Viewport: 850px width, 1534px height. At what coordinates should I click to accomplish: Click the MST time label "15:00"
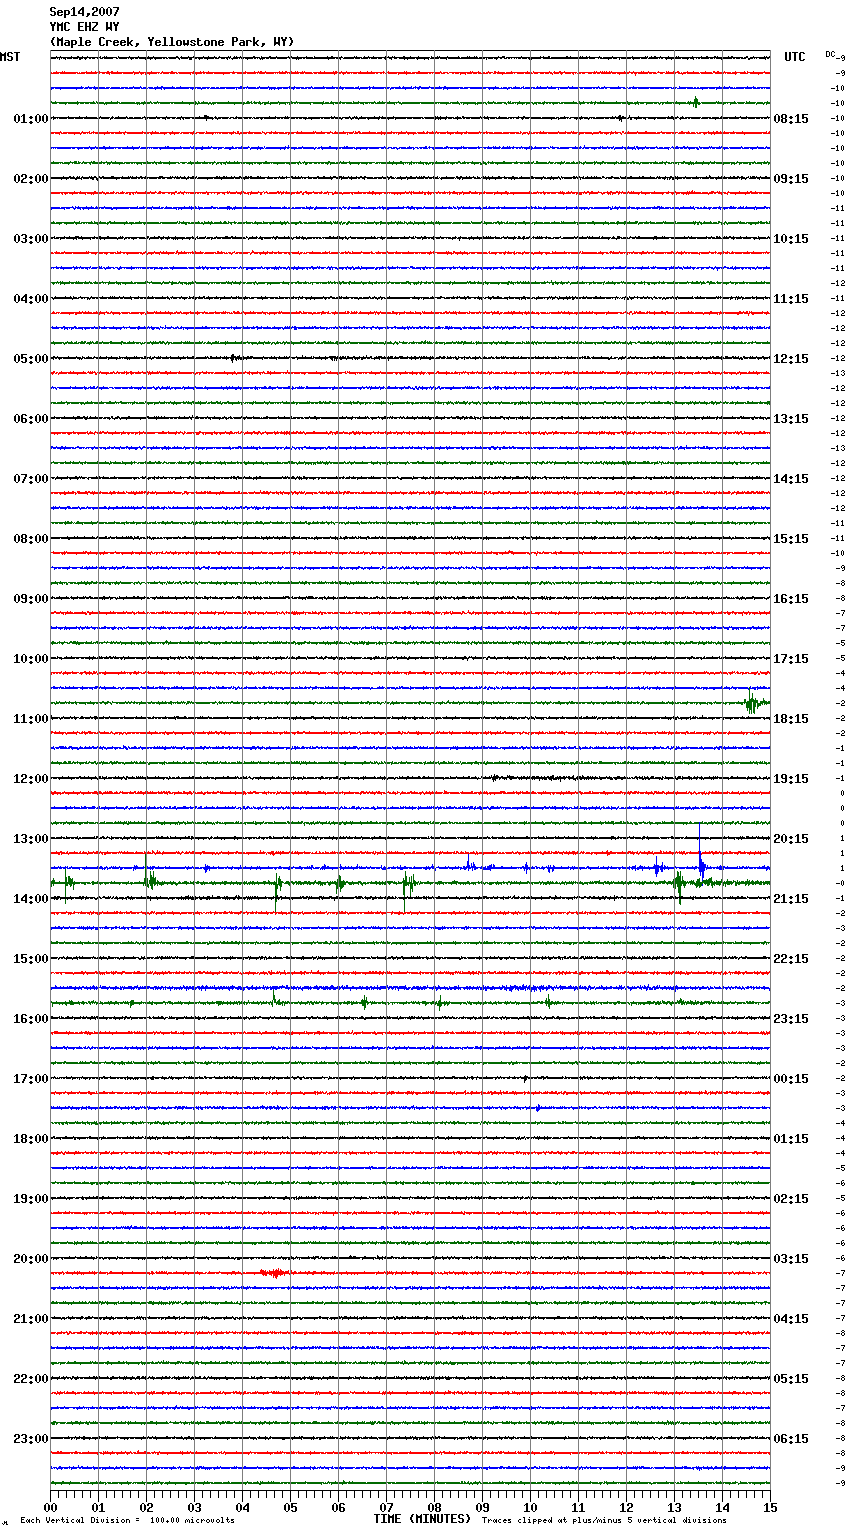[31, 959]
